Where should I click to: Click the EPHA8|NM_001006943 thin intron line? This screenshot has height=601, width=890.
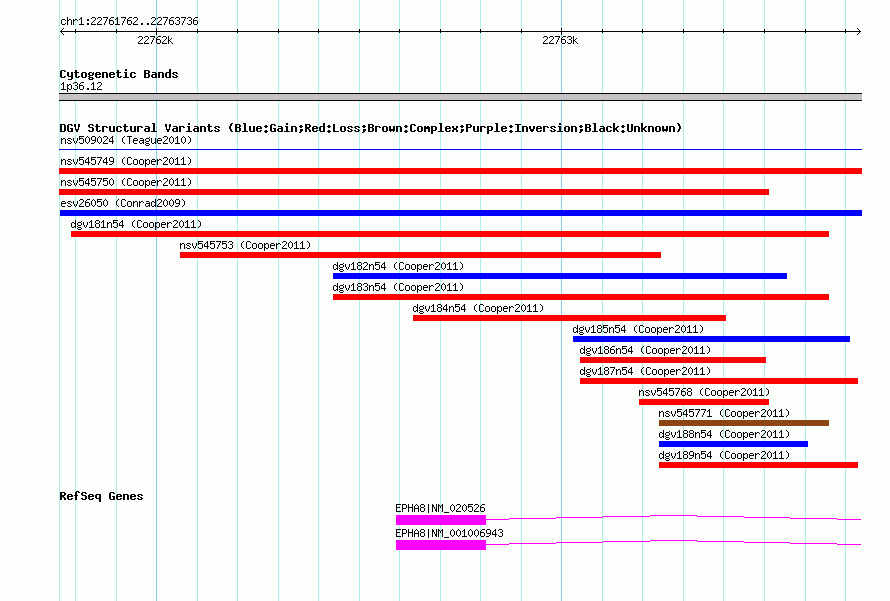coord(673,541)
